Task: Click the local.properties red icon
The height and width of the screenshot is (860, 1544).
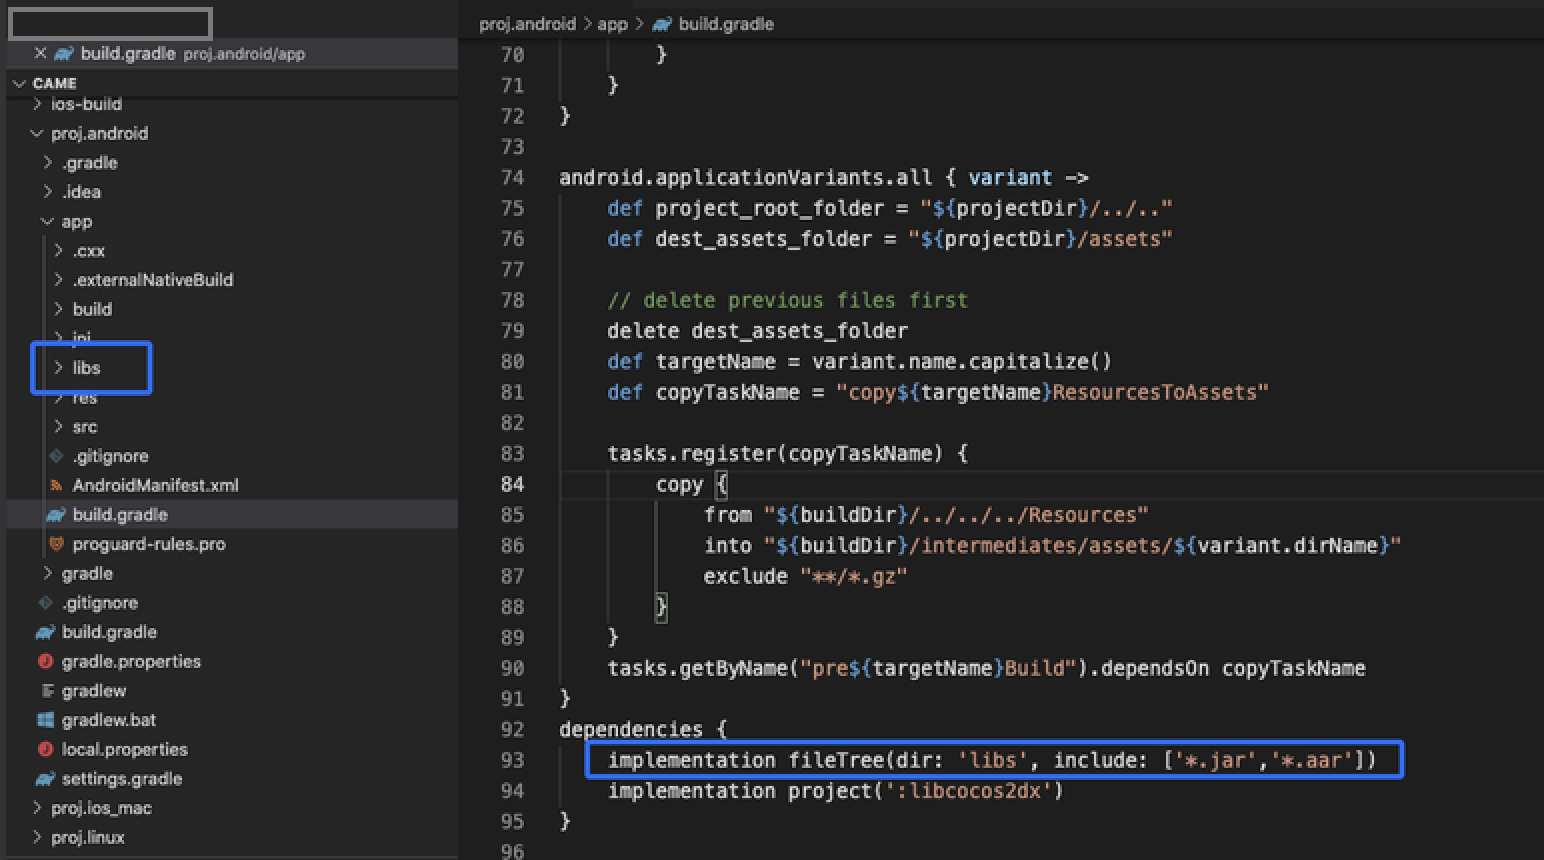Action: click(45, 749)
